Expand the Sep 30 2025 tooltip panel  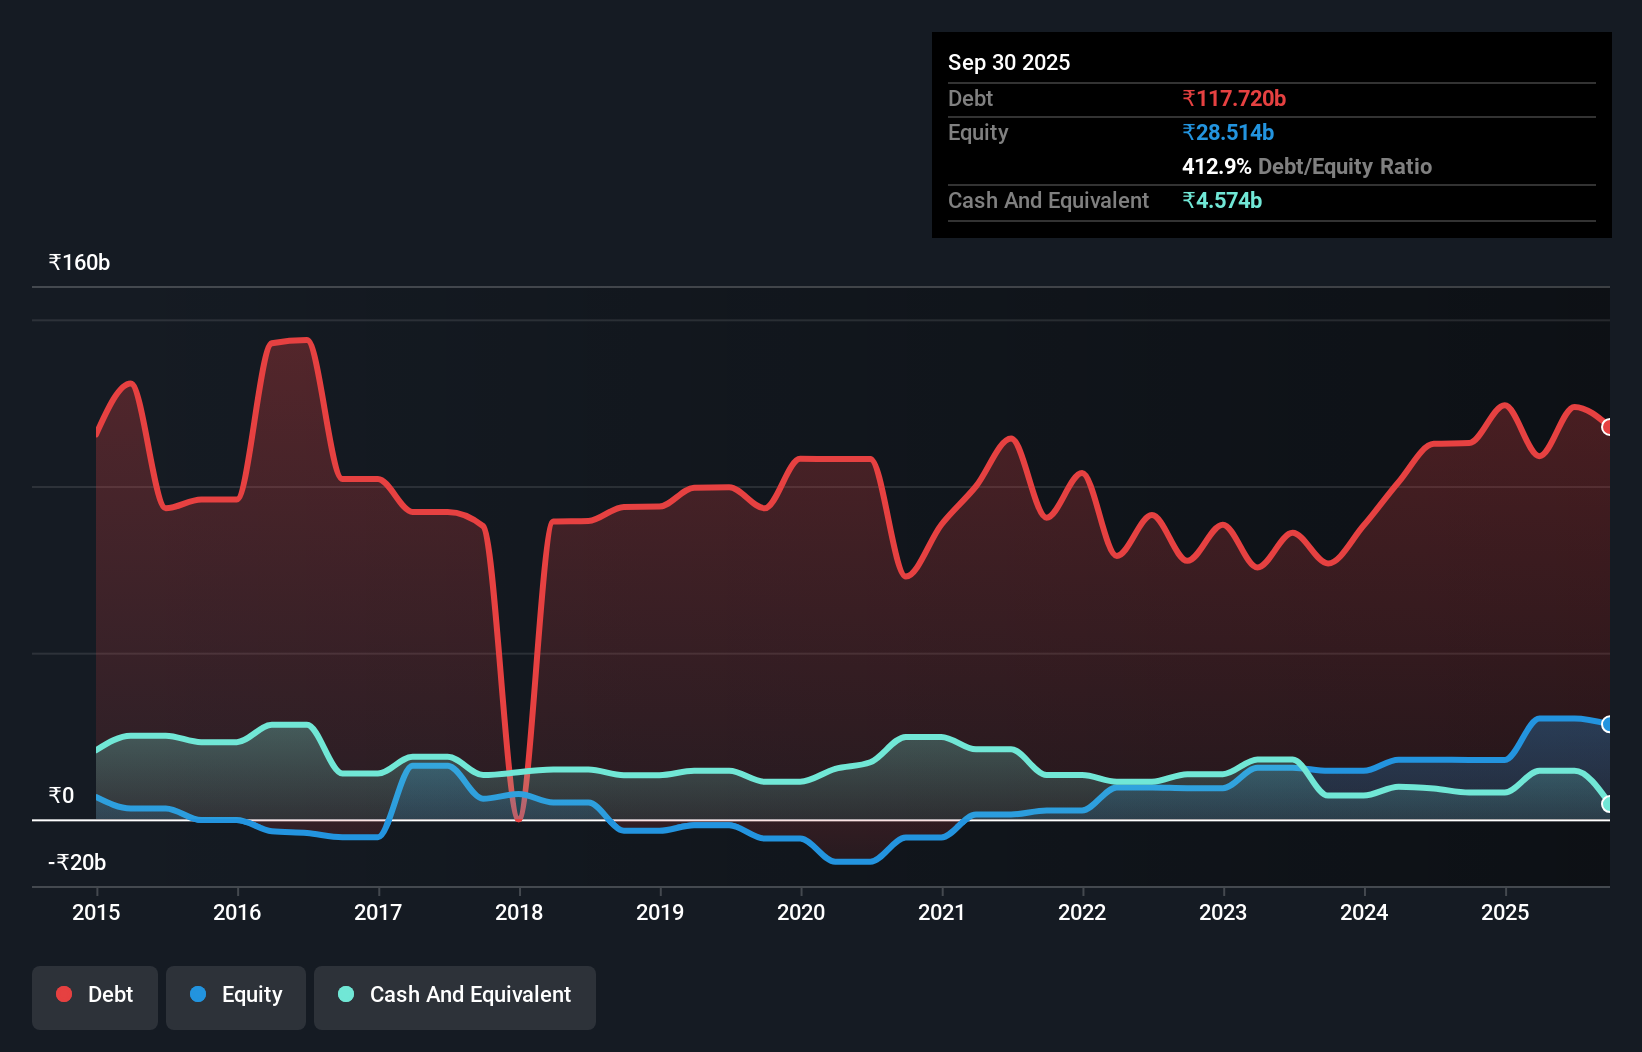pos(1009,62)
